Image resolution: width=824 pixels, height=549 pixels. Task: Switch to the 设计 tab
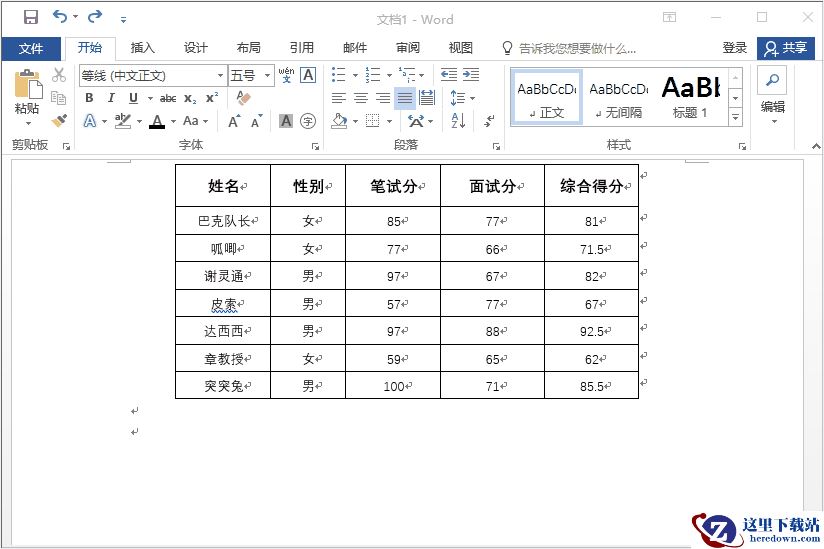point(195,48)
